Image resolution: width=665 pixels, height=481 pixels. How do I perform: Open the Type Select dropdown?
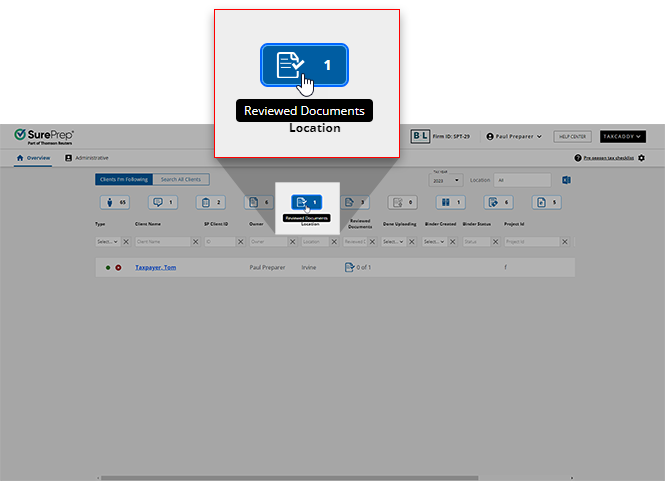108,242
